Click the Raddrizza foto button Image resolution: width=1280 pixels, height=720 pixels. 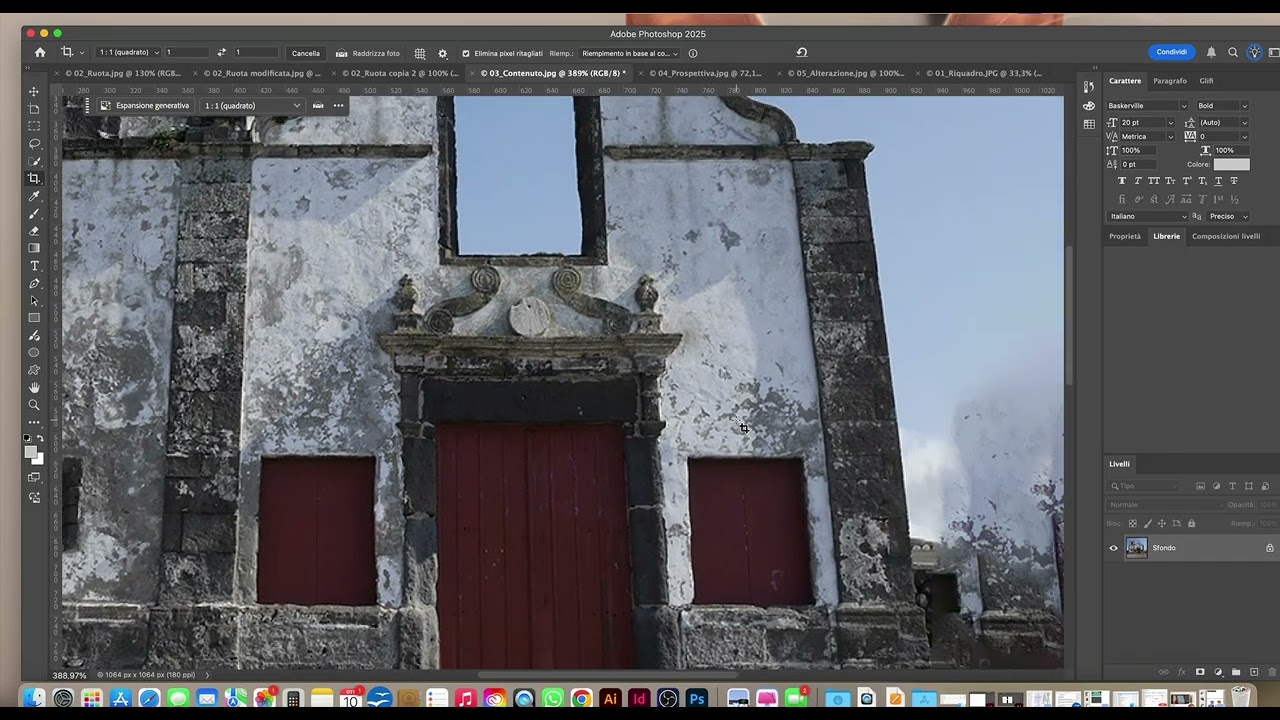tap(368, 53)
